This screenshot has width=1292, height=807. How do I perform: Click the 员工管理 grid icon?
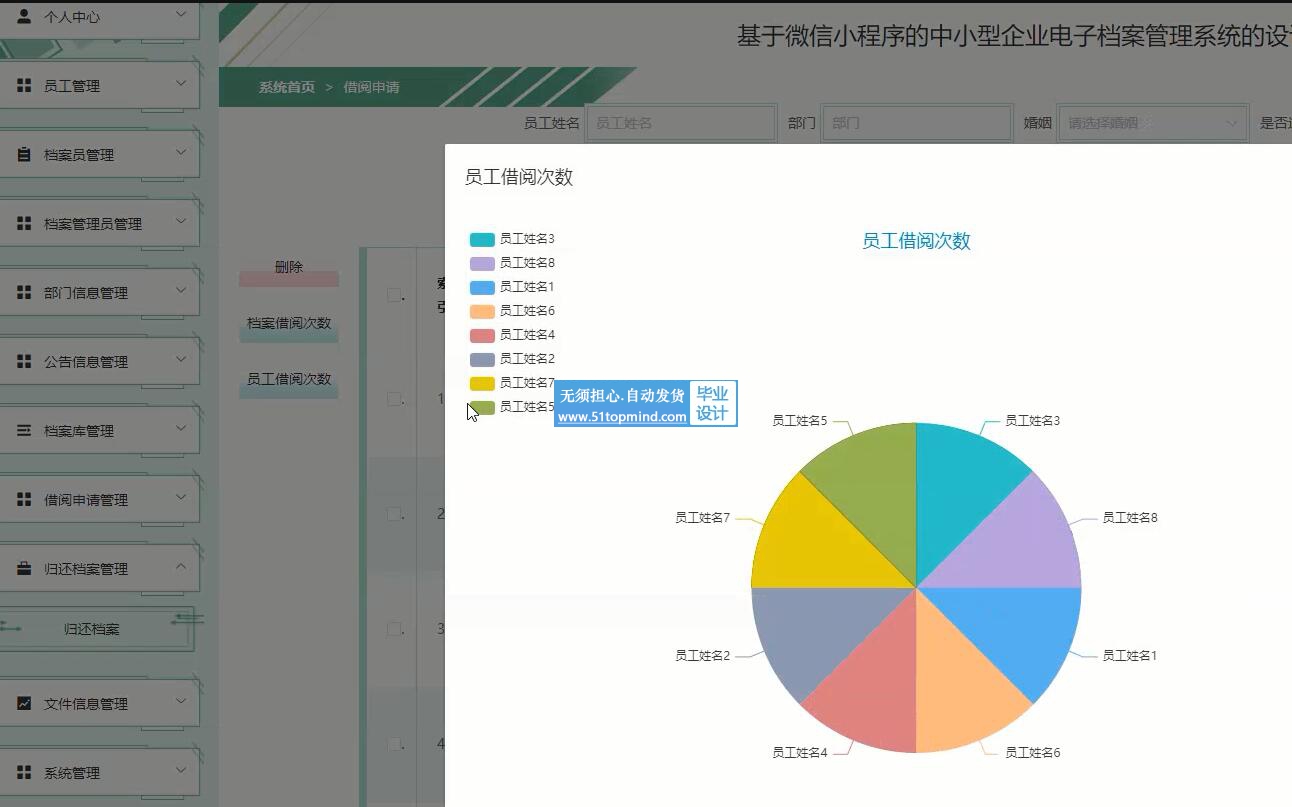pos(24,86)
